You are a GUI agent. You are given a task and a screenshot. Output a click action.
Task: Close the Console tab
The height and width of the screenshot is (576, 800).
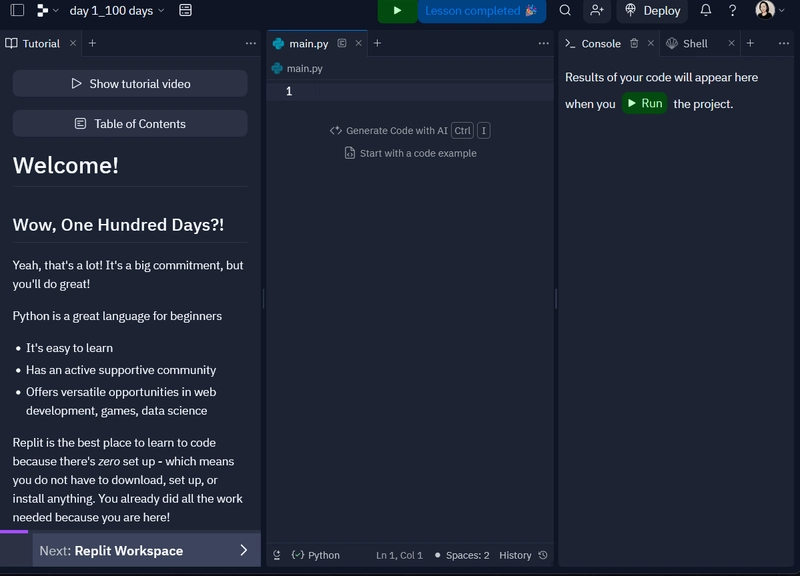(x=651, y=43)
